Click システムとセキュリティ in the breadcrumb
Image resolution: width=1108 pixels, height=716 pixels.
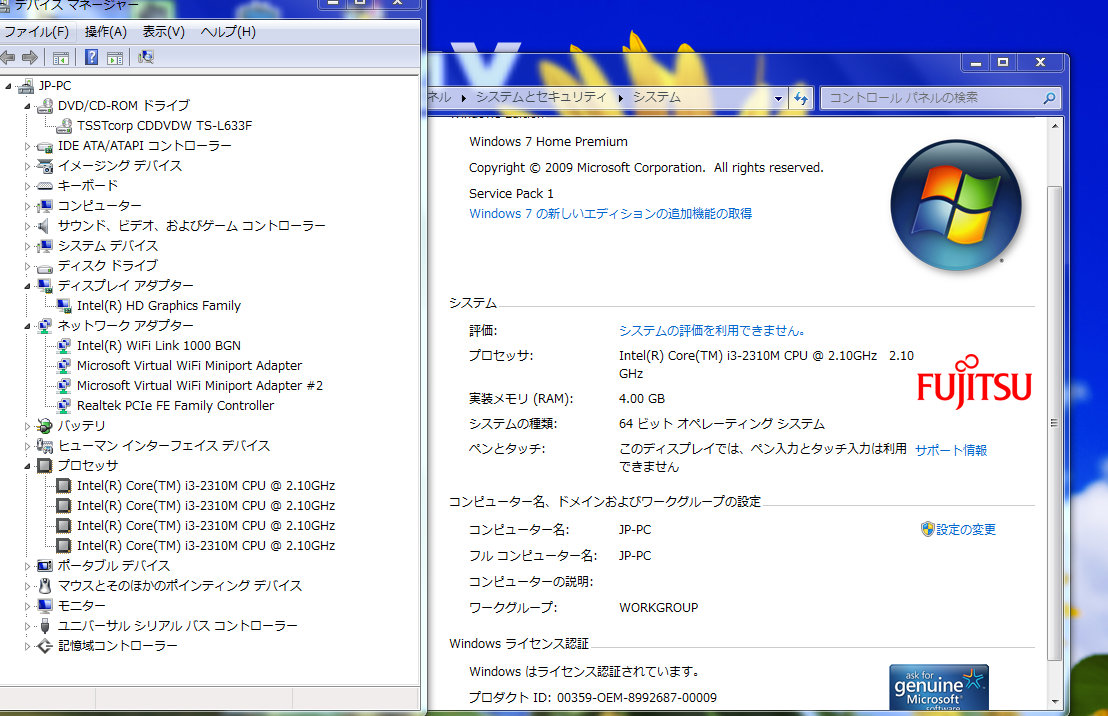[x=541, y=98]
